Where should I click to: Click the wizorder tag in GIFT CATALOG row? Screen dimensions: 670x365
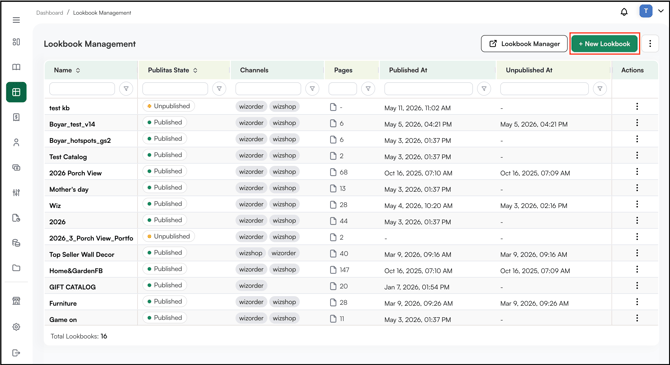coord(251,286)
